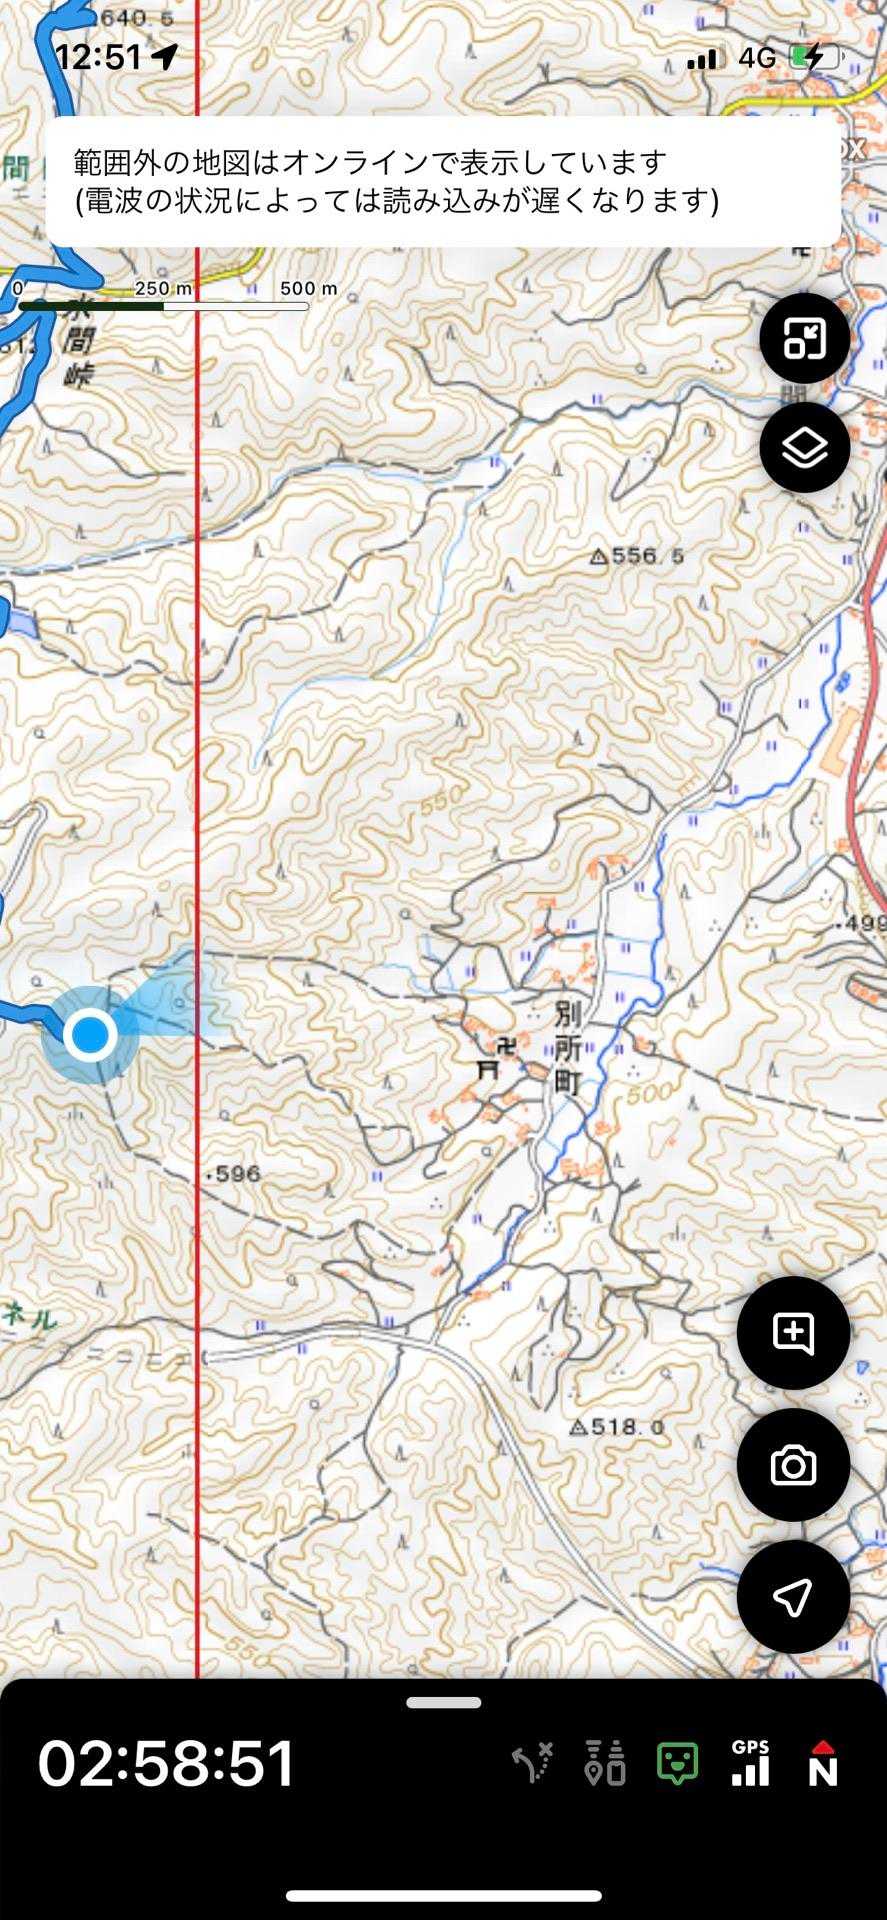887x1920 pixels.
Task: Open the camera to take a photo
Action: [x=793, y=1465]
